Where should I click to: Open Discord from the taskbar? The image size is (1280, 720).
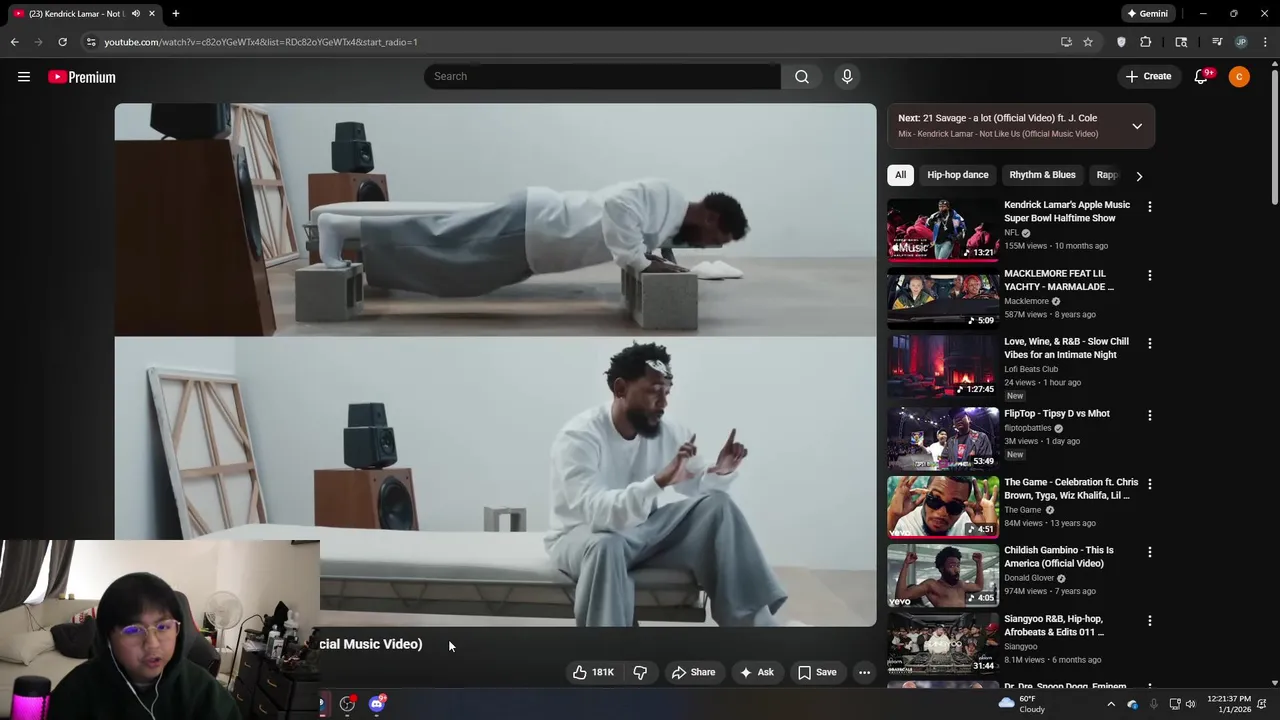click(x=377, y=704)
